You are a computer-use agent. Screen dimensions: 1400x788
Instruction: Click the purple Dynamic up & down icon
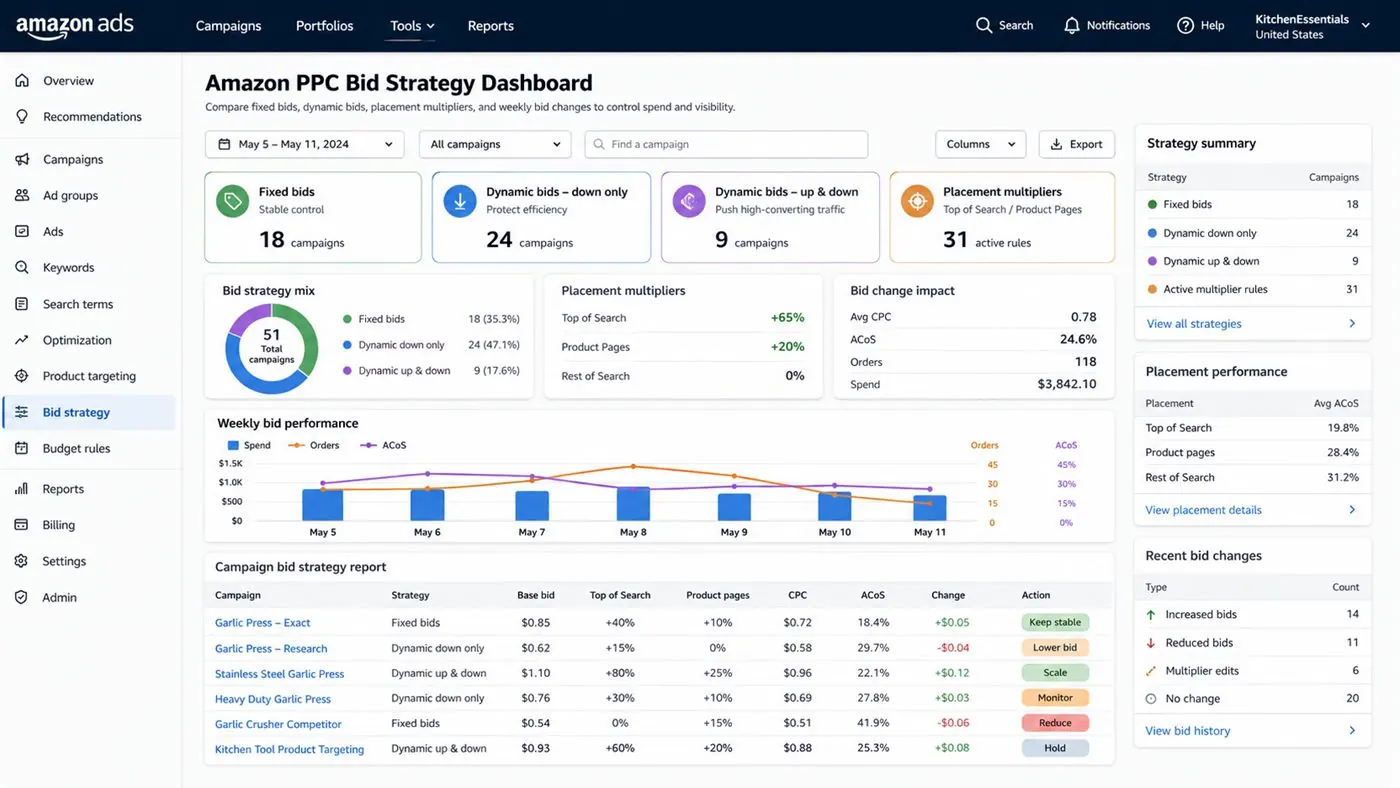689,201
